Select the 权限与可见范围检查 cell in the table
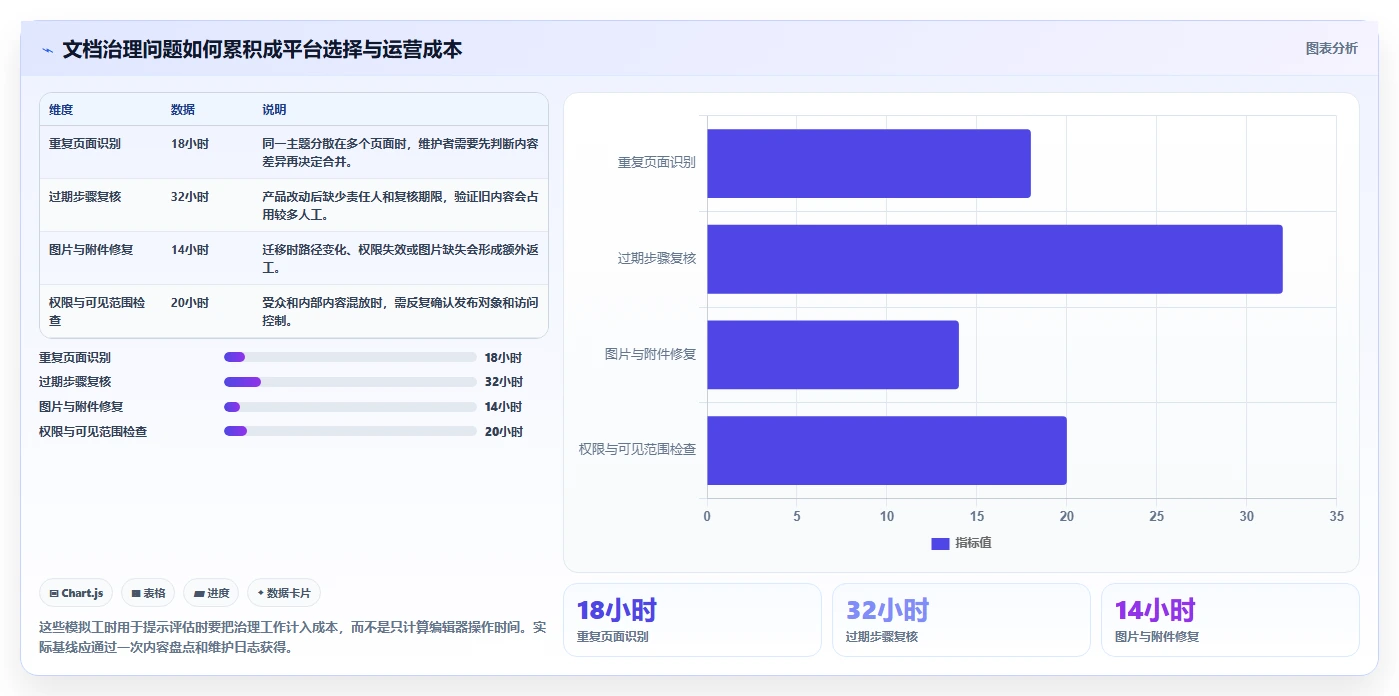This screenshot has height=696, width=1399. [98, 311]
